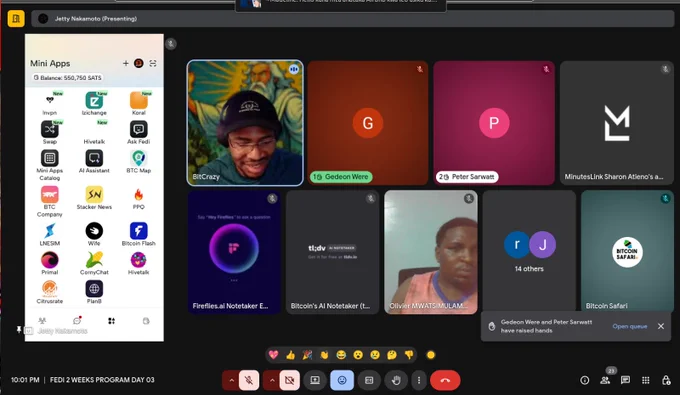Open profile avatar in Mini Apps header

coord(139,63)
